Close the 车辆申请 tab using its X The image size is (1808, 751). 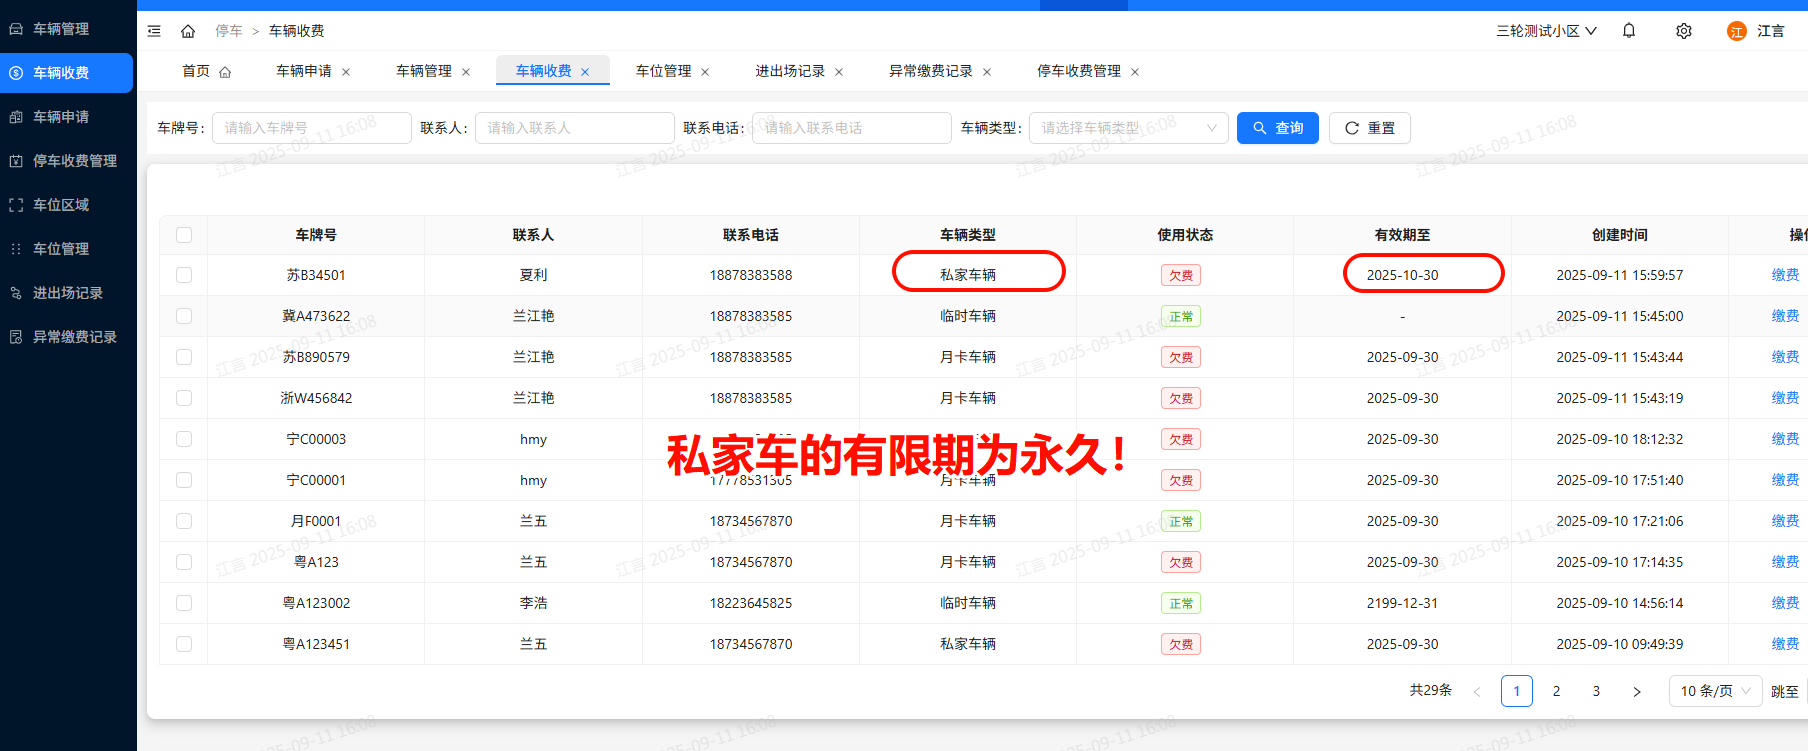click(x=346, y=72)
